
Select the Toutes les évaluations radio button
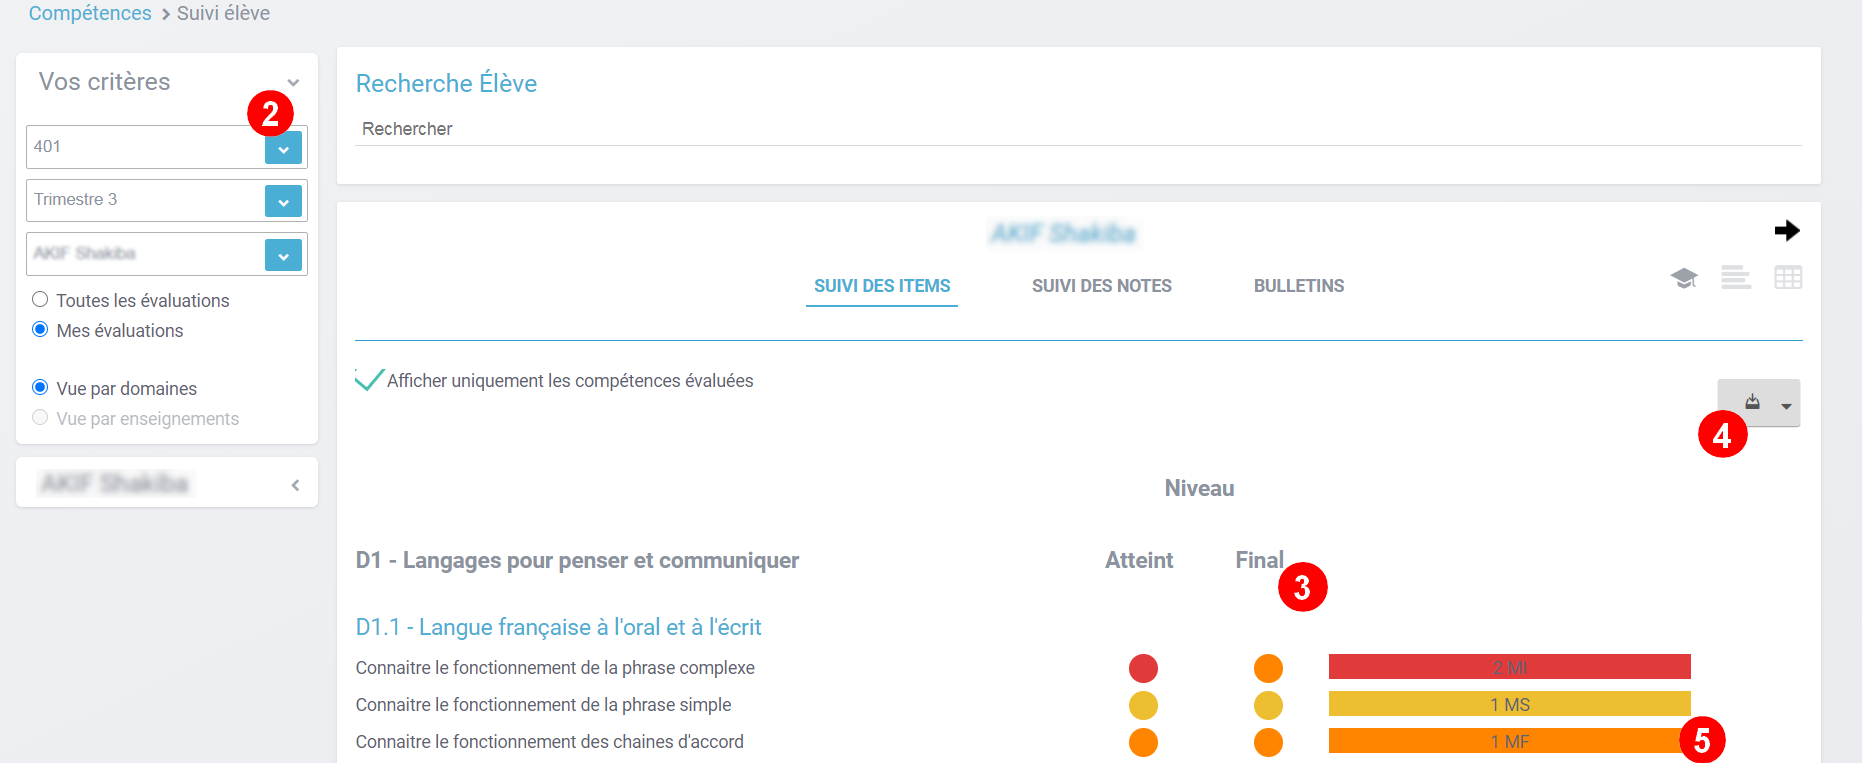40,300
